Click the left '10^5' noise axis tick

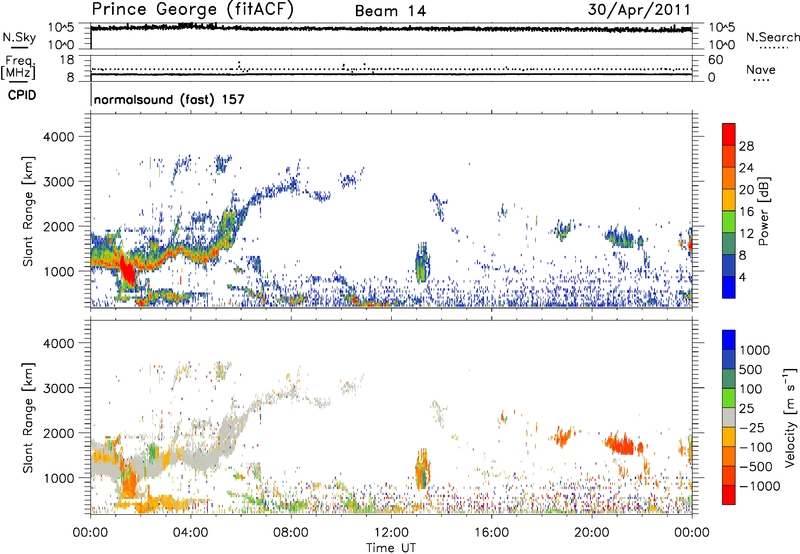click(62, 28)
